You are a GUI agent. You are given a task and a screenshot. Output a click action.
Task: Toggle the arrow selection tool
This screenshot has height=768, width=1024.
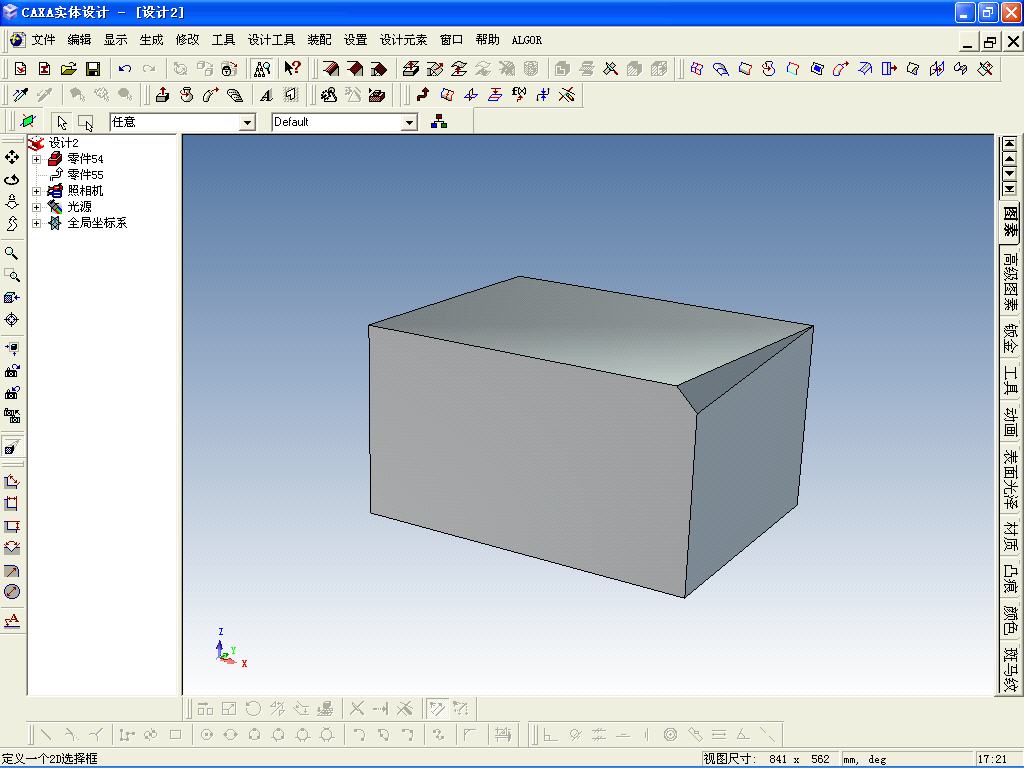(62, 122)
